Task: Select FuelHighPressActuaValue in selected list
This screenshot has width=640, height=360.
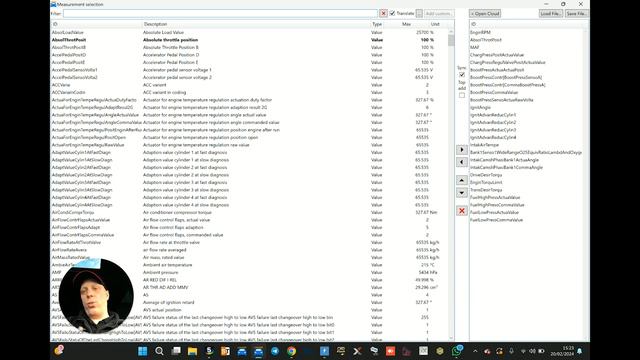Action: [x=495, y=197]
